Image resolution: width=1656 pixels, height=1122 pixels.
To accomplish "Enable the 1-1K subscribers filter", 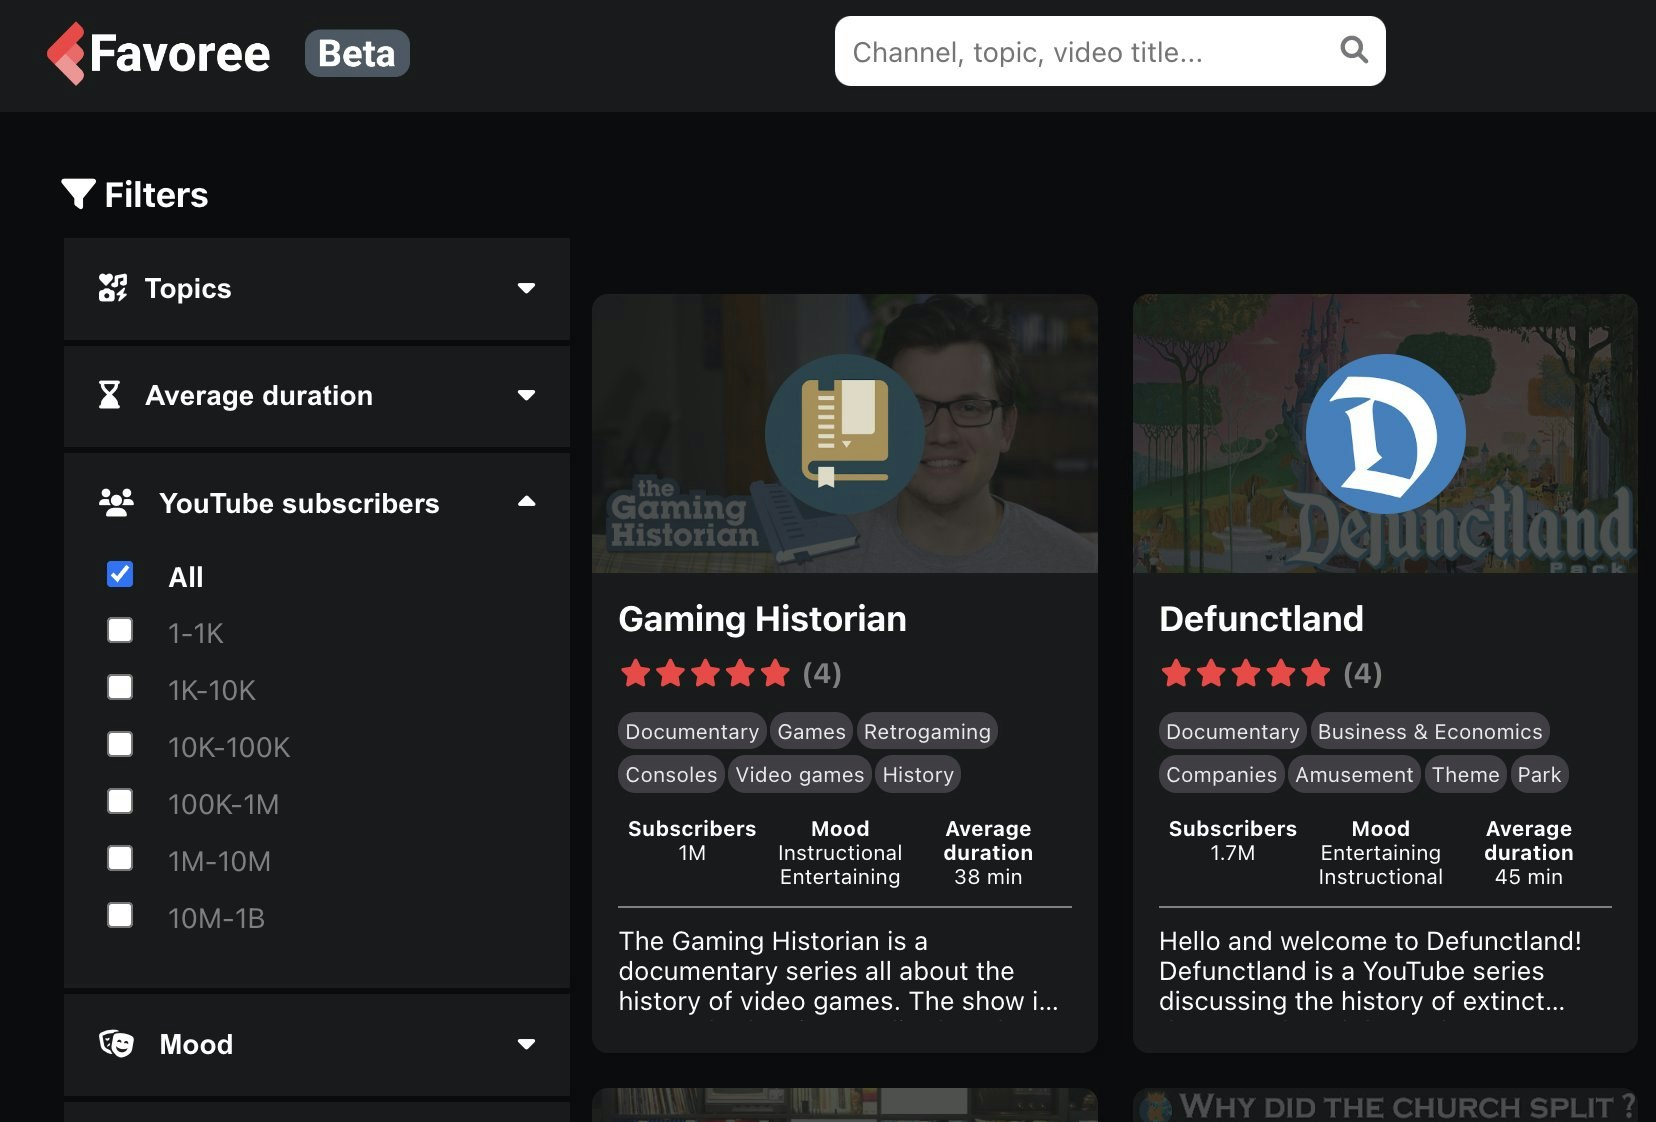I will click(120, 630).
